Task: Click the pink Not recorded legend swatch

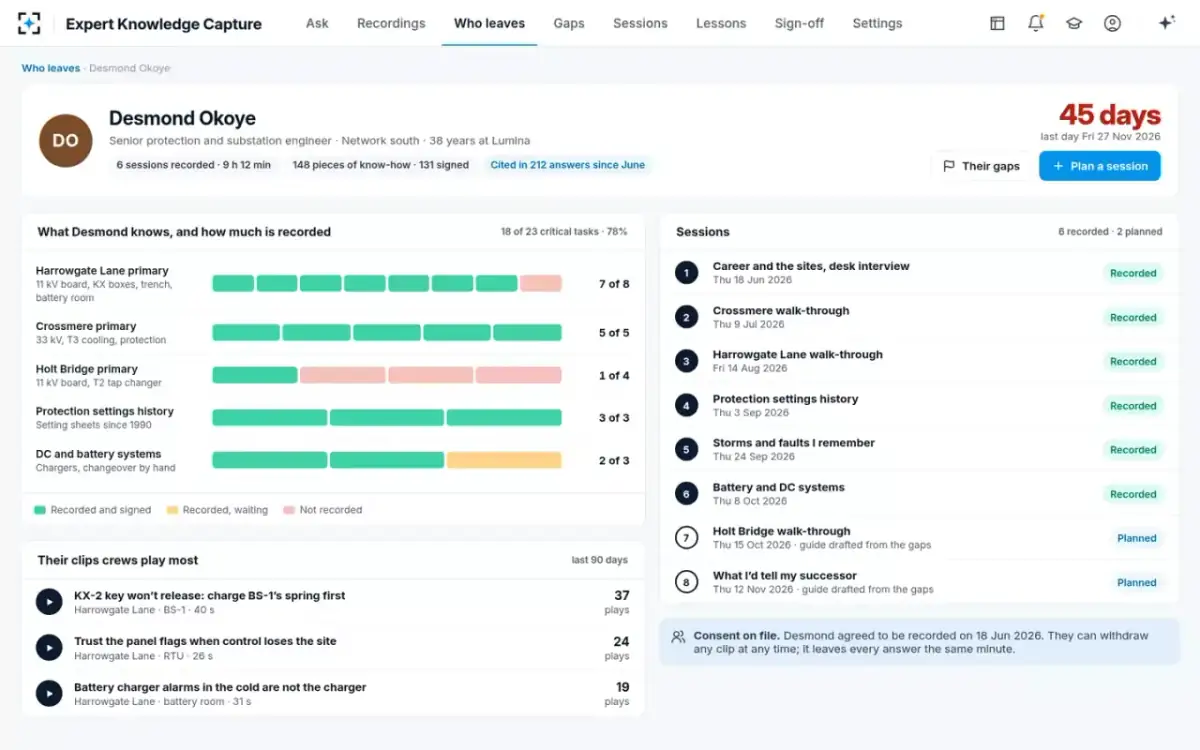Action: coord(289,510)
